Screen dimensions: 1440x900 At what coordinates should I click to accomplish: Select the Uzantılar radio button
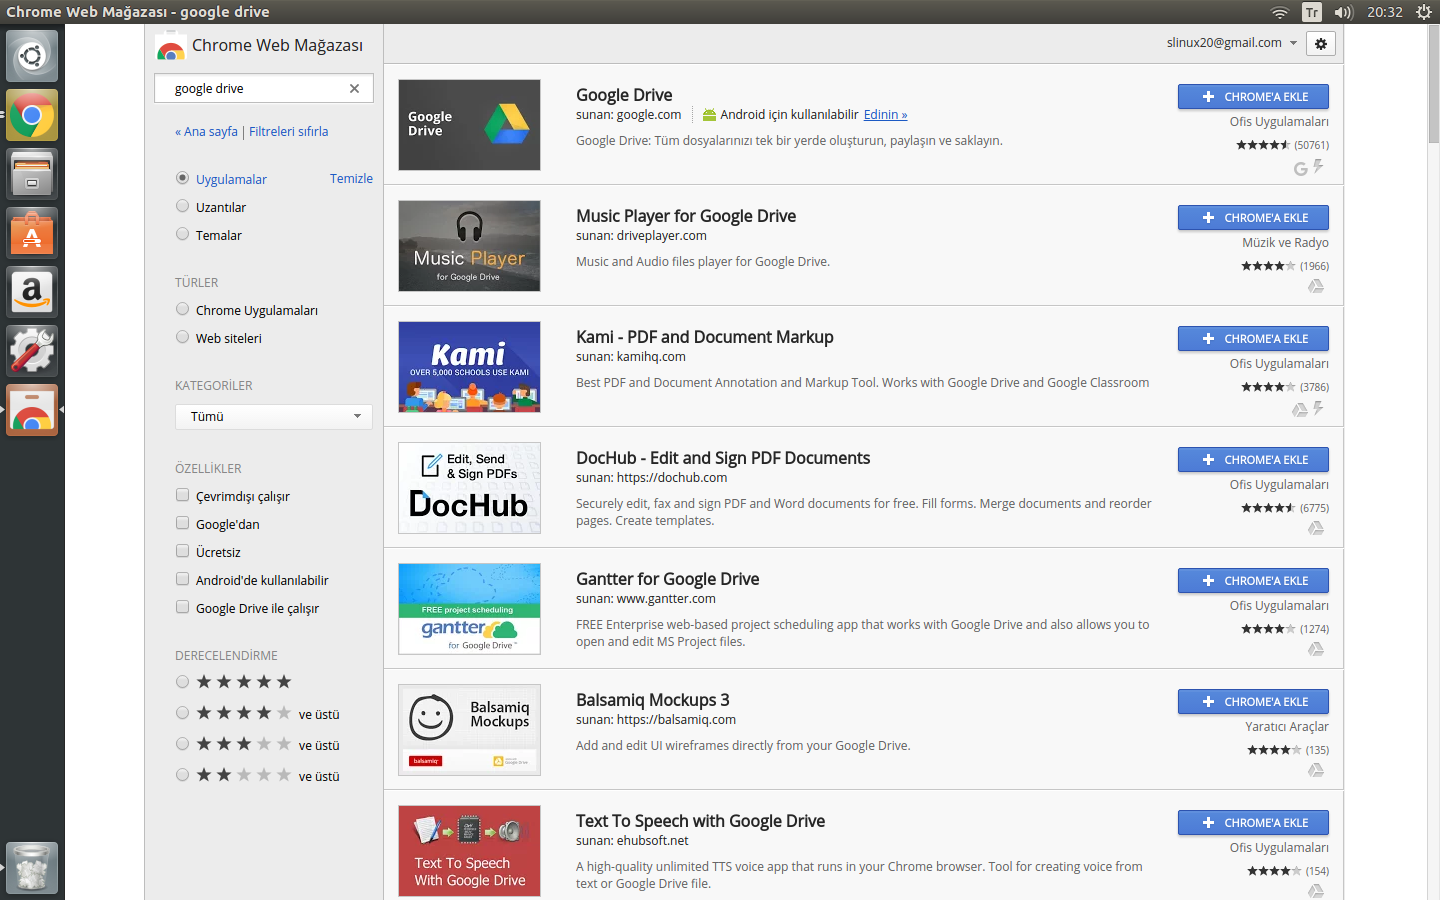pos(182,206)
